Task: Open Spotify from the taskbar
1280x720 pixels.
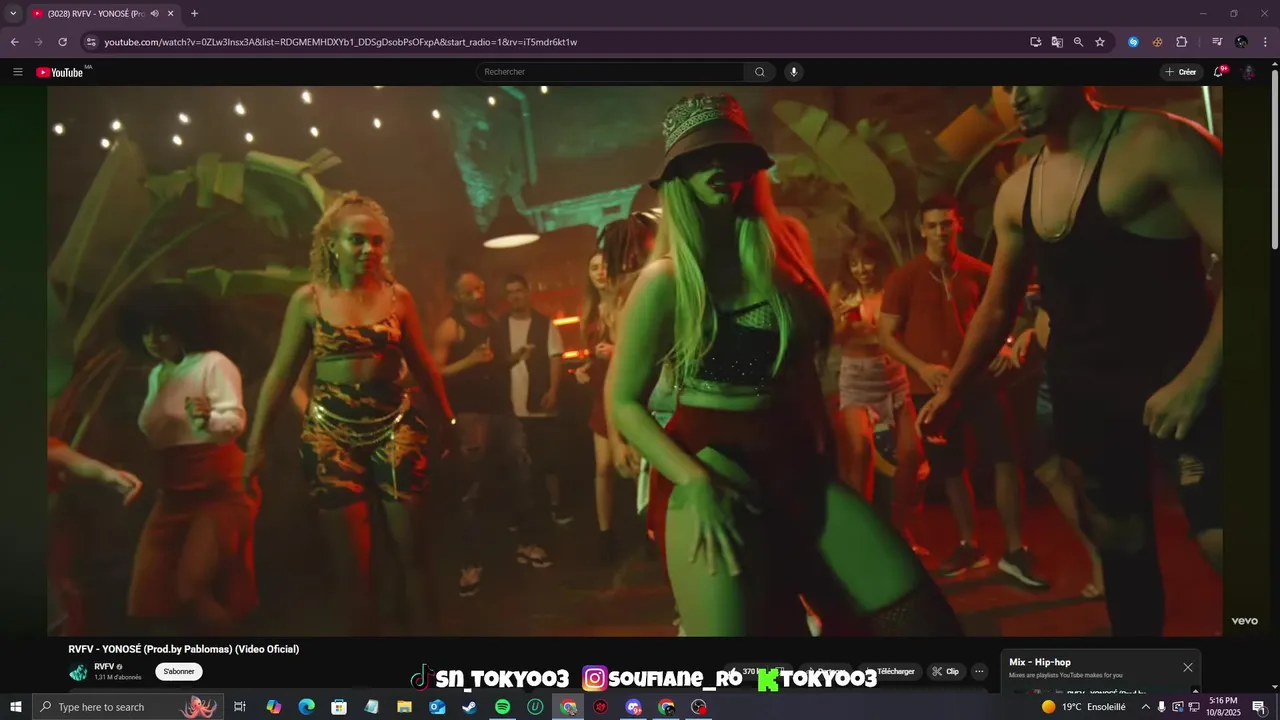Action: click(502, 707)
